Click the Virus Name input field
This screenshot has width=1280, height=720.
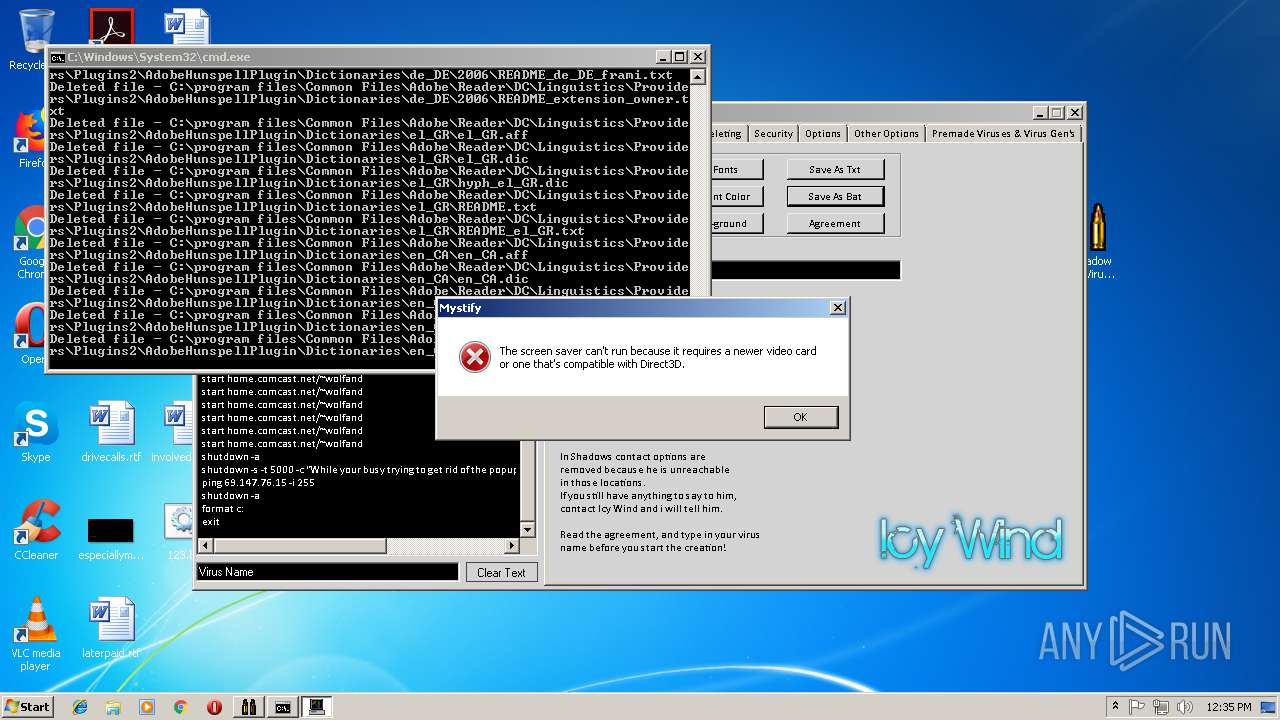(x=327, y=572)
